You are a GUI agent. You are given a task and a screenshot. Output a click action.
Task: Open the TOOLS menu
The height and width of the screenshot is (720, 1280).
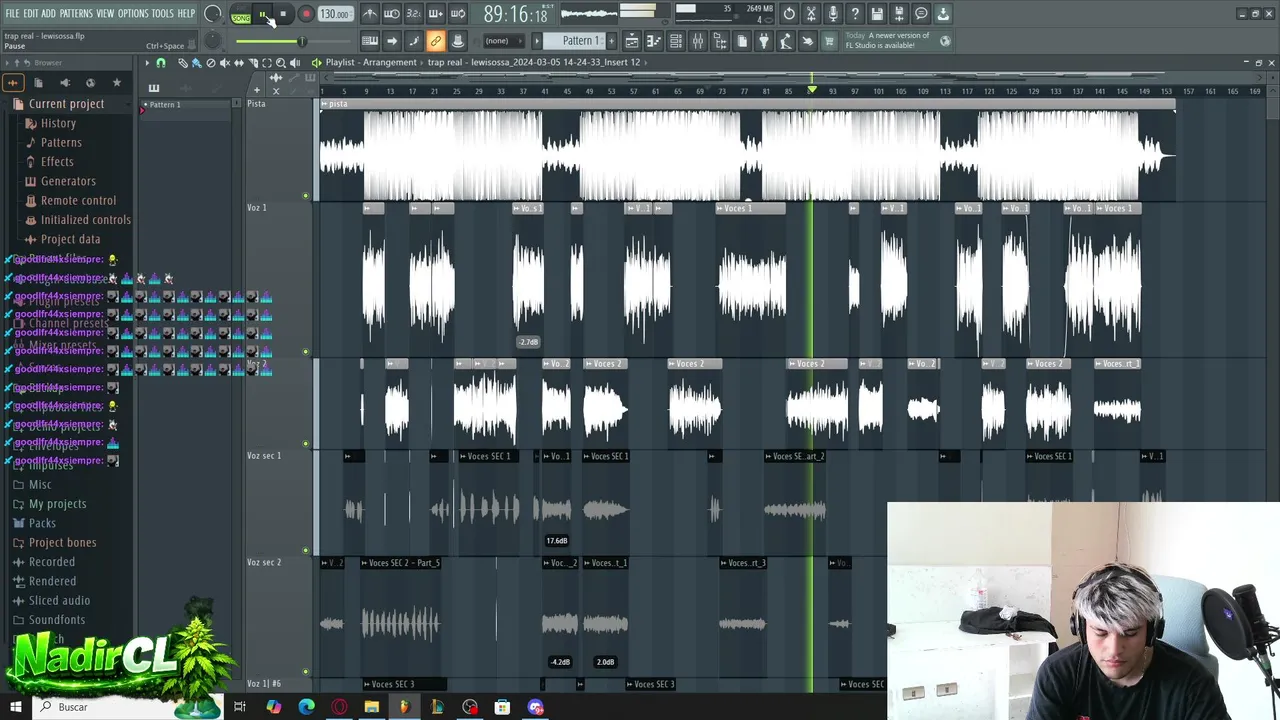point(162,14)
